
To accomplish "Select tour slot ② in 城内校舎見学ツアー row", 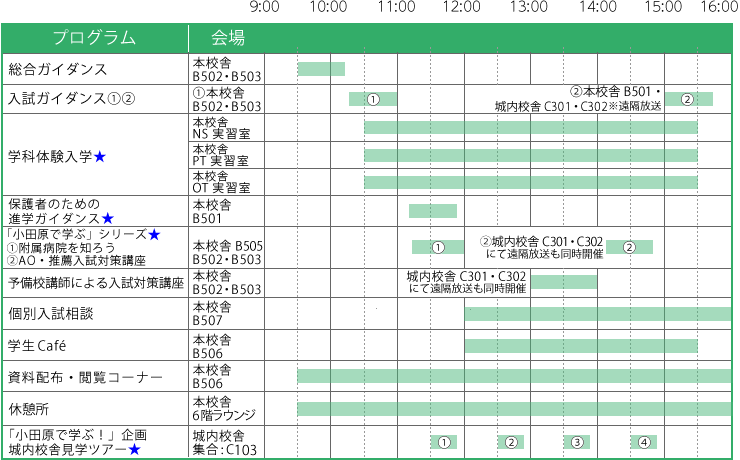I will [x=510, y=442].
